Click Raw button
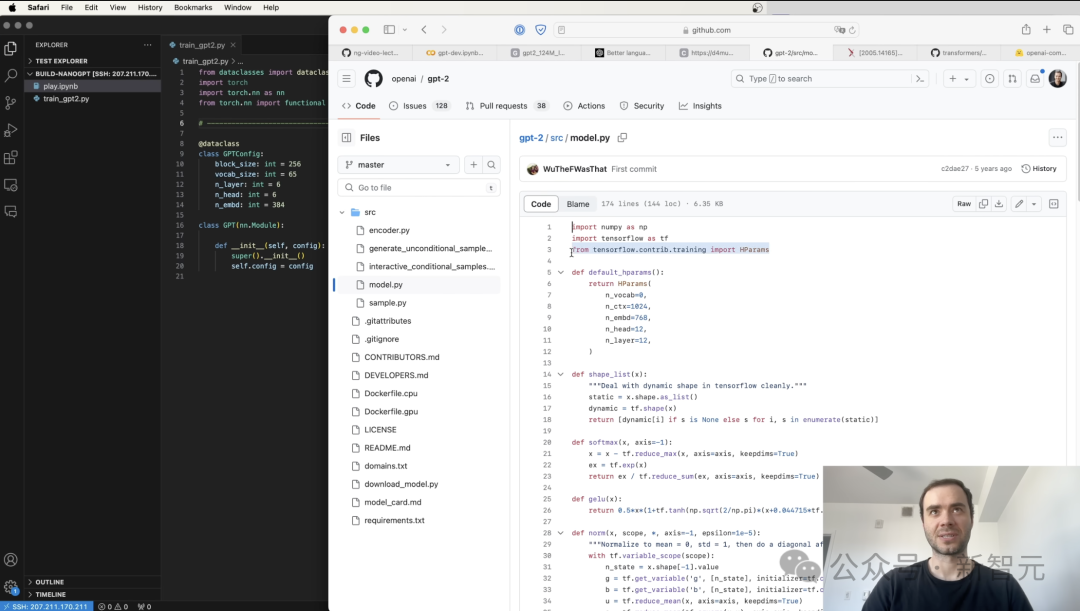This screenshot has height=611, width=1080. (964, 204)
